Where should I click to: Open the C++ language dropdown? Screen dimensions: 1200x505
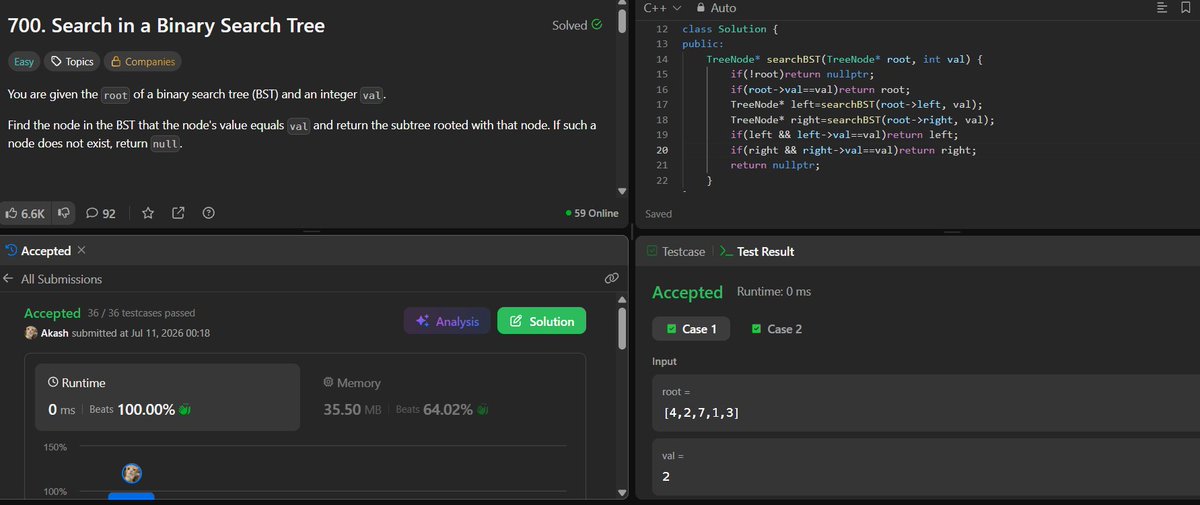tap(662, 7)
